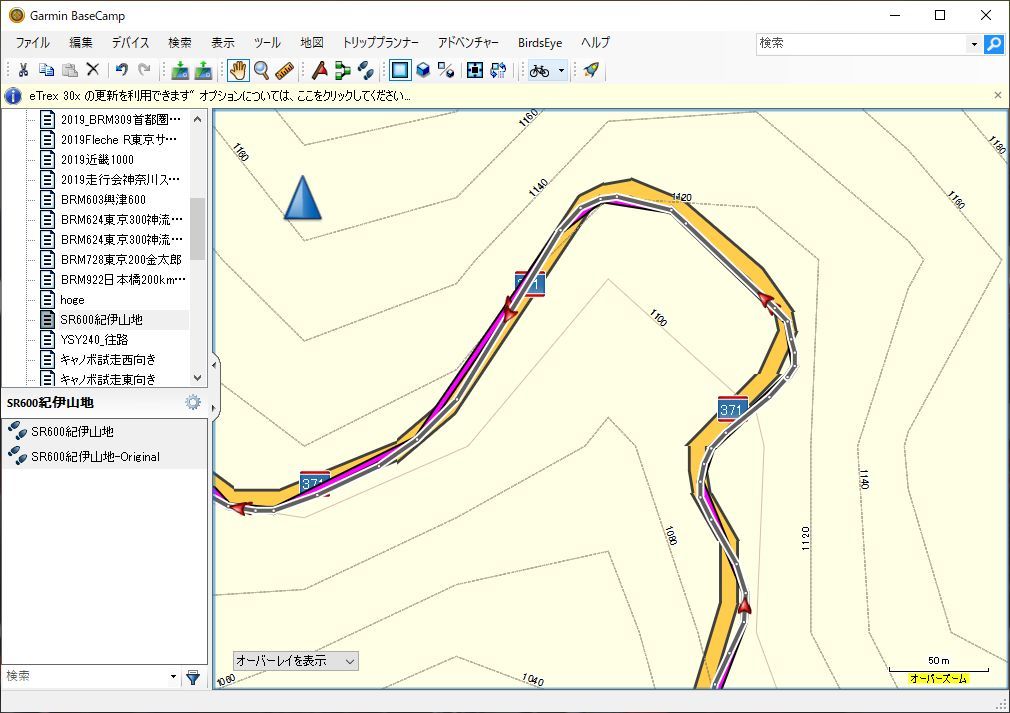
Task: Click the rocket icon in toolbar
Action: (591, 70)
